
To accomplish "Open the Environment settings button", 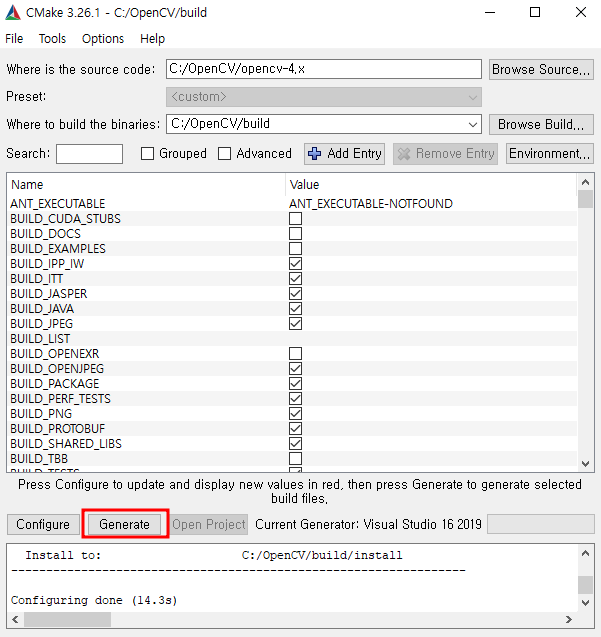I will (x=549, y=154).
